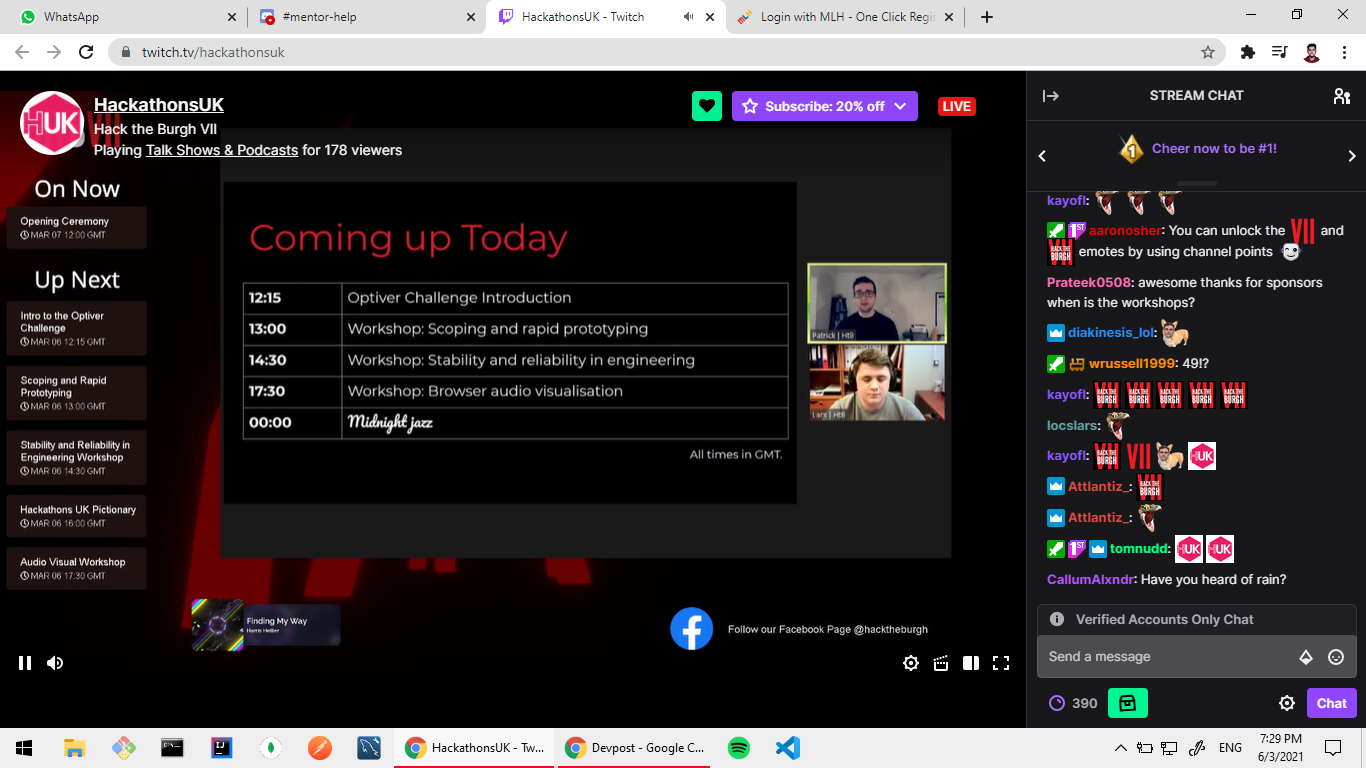
Task: Open chat settings gear
Action: pos(1287,703)
